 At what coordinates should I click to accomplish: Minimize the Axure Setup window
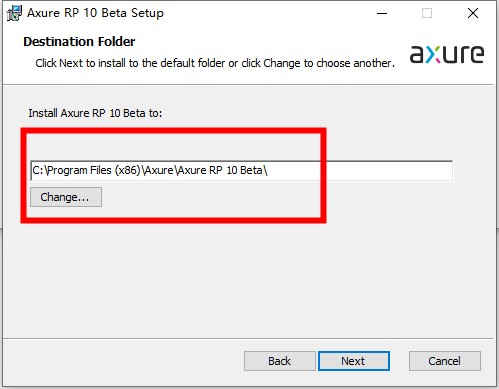tap(382, 13)
